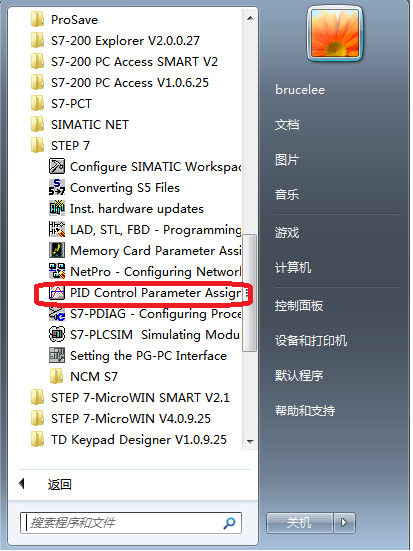The width and height of the screenshot is (413, 551).
Task: Open brucelee user folder link
Action: pos(300,90)
